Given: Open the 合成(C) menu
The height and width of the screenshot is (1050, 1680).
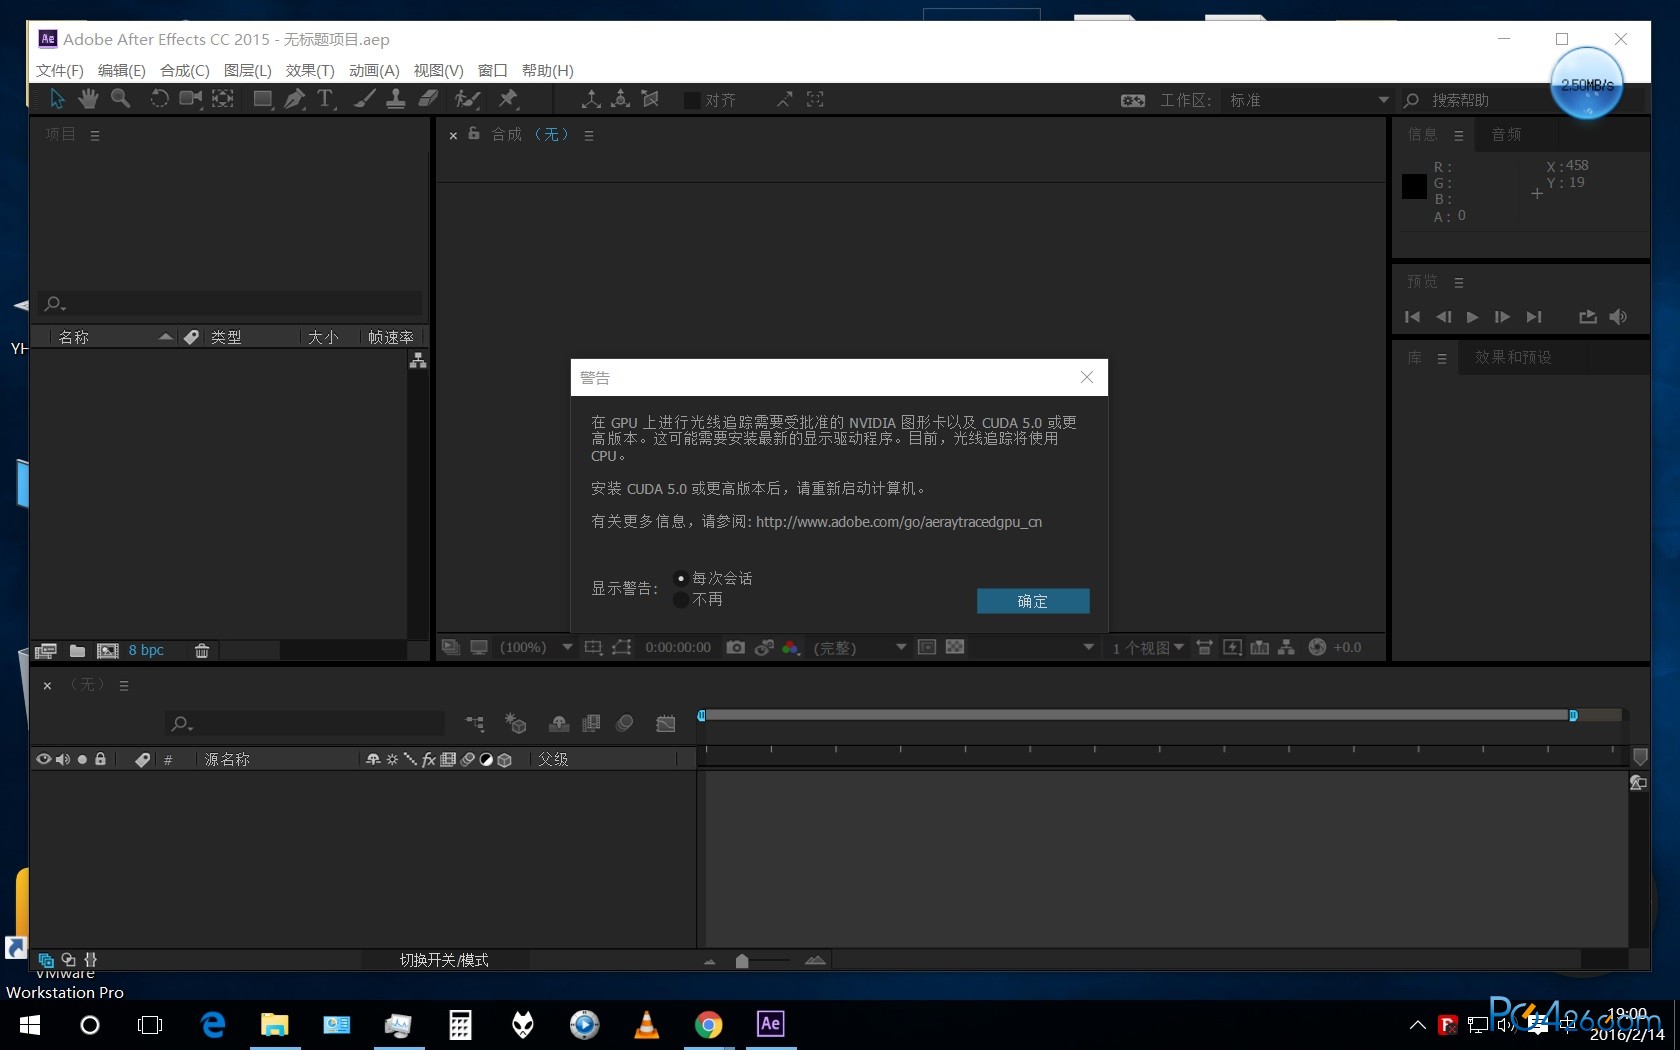Looking at the screenshot, I should (185, 70).
